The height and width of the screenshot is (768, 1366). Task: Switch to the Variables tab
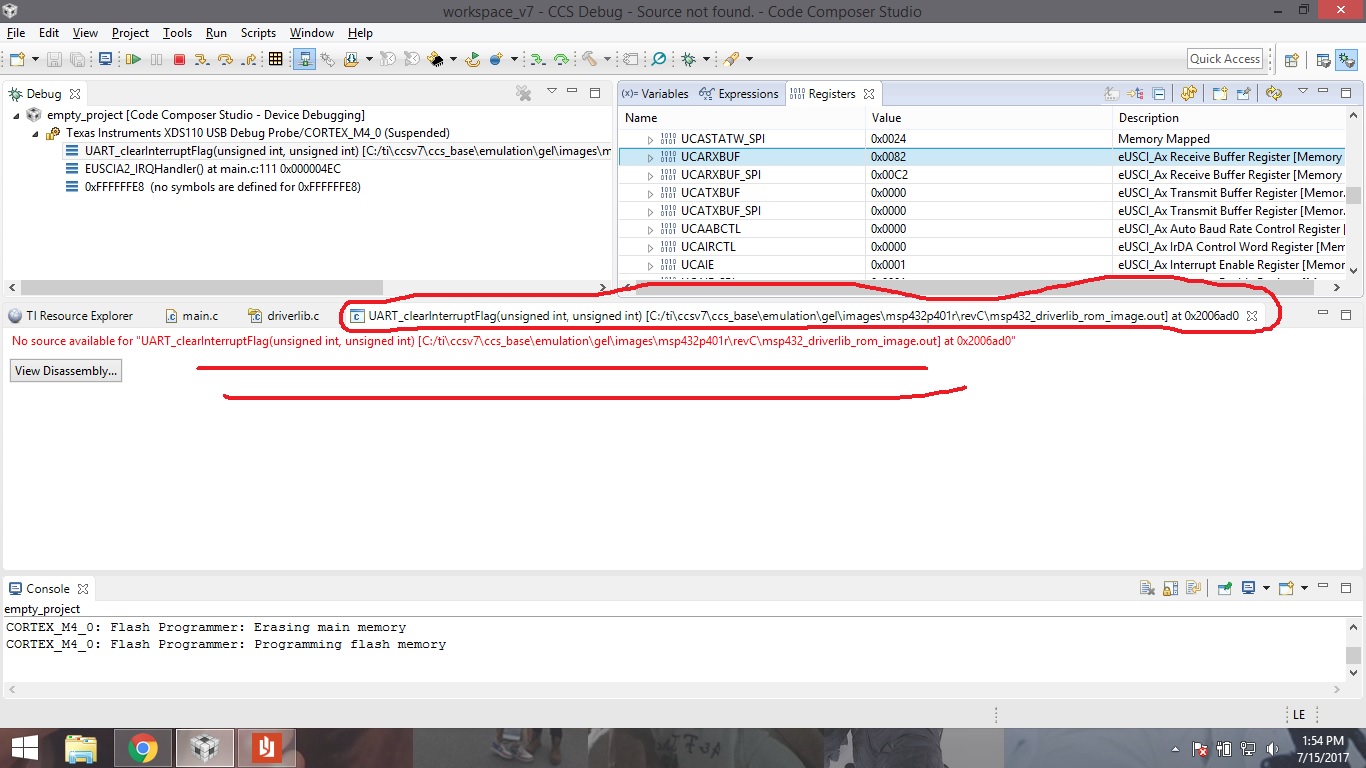click(x=655, y=94)
